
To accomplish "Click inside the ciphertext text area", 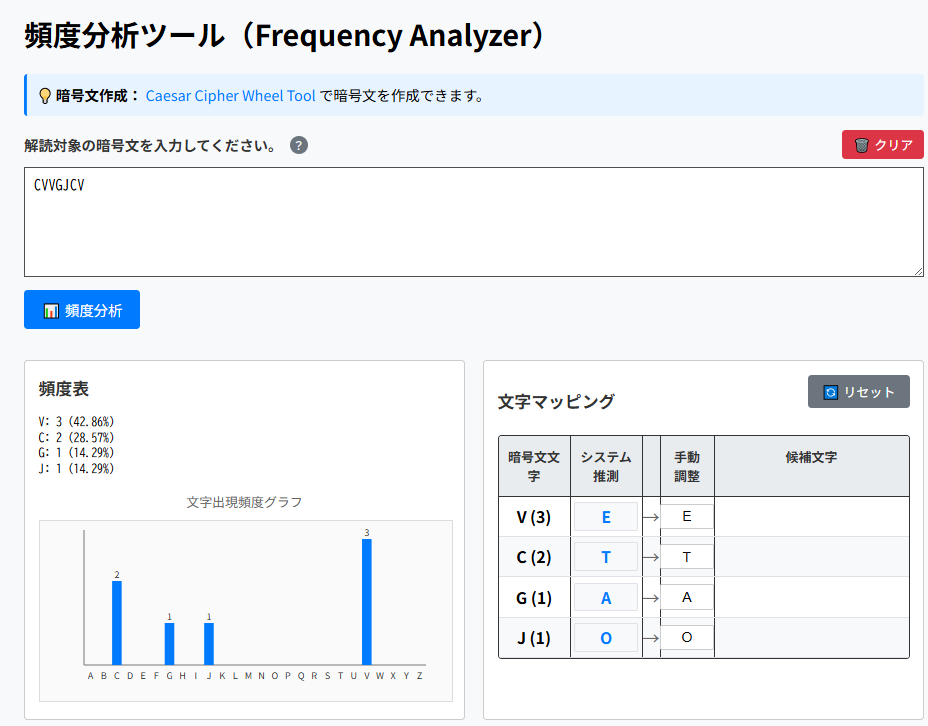I will click(x=473, y=222).
